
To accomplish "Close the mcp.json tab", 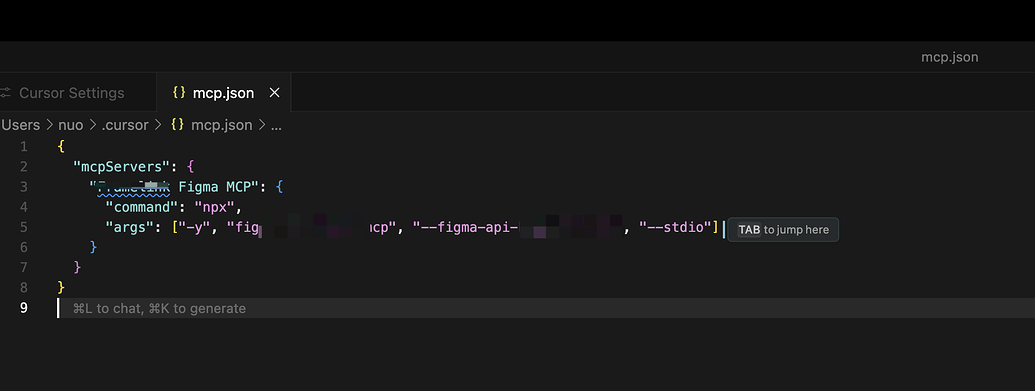I will pyautogui.click(x=275, y=93).
